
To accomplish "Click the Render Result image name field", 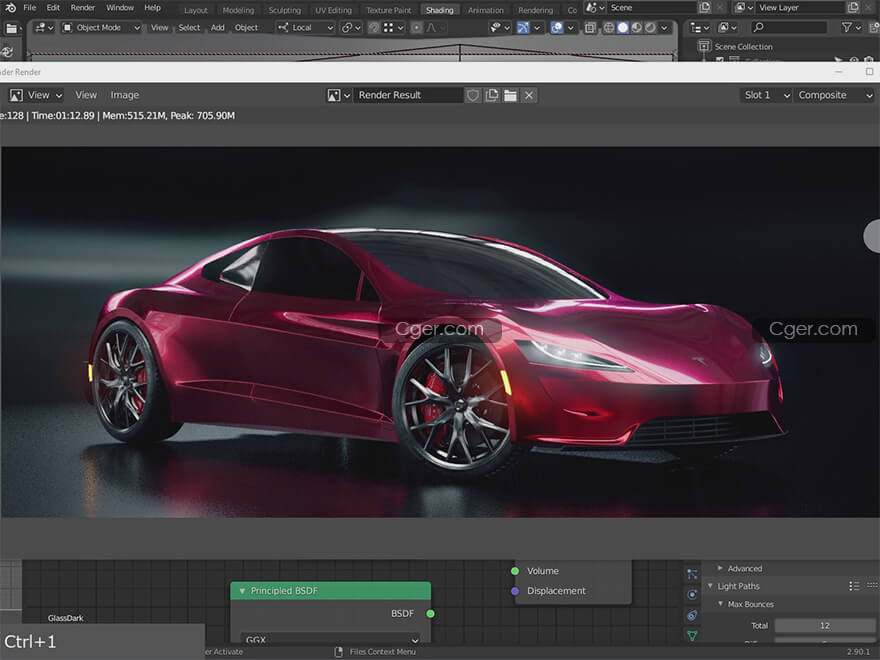I will [x=408, y=95].
